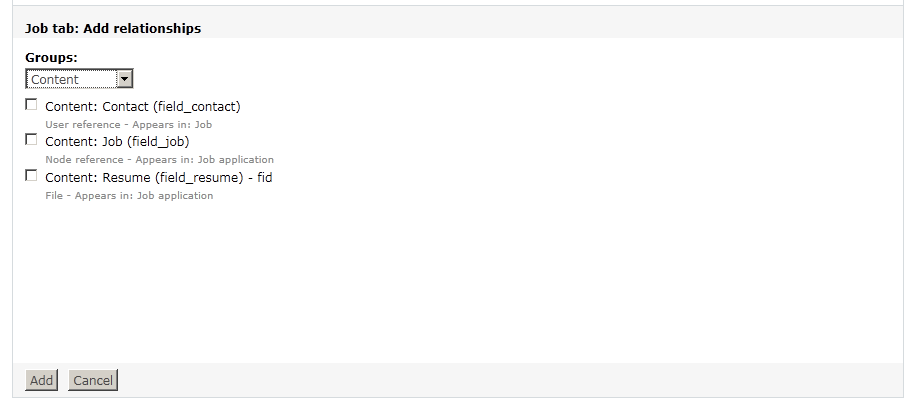This screenshot has height=409, width=917.
Task: Click the "Content: Resume (field_resume) - fid" label
Action: (x=159, y=177)
